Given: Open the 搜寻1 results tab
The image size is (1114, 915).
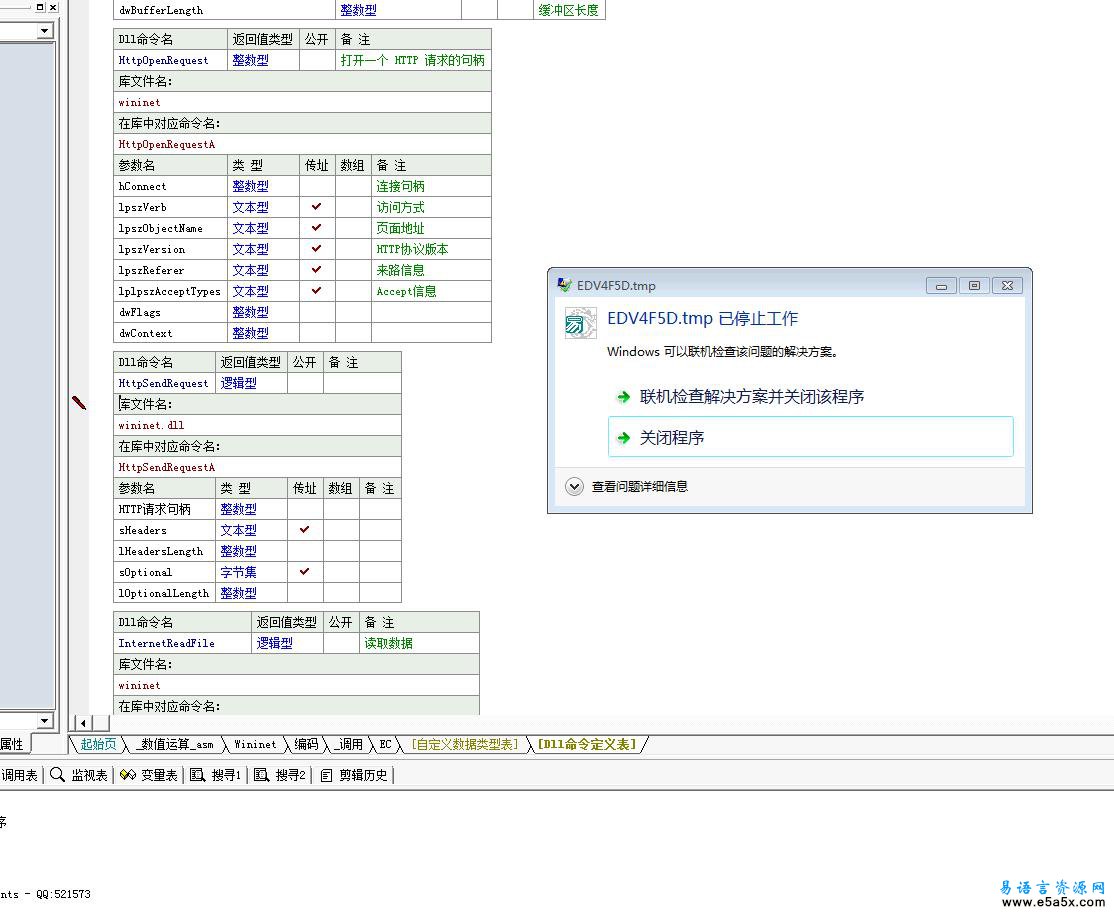Looking at the screenshot, I should [216, 775].
